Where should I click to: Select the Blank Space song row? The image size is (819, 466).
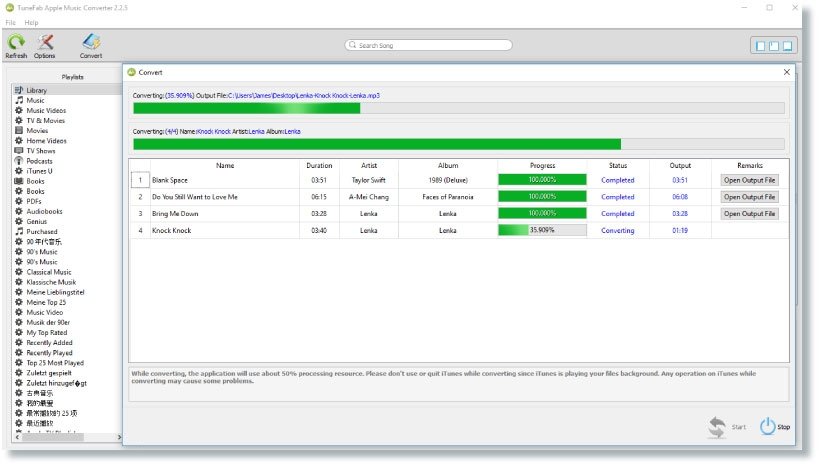[x=459, y=180]
